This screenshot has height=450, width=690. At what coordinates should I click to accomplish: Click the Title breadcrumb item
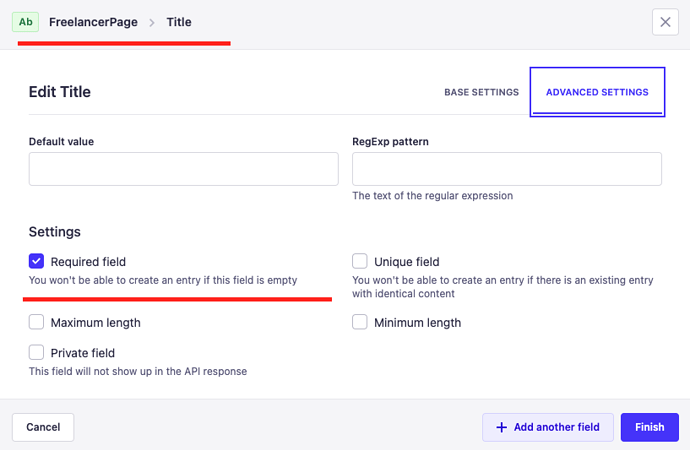(x=179, y=22)
